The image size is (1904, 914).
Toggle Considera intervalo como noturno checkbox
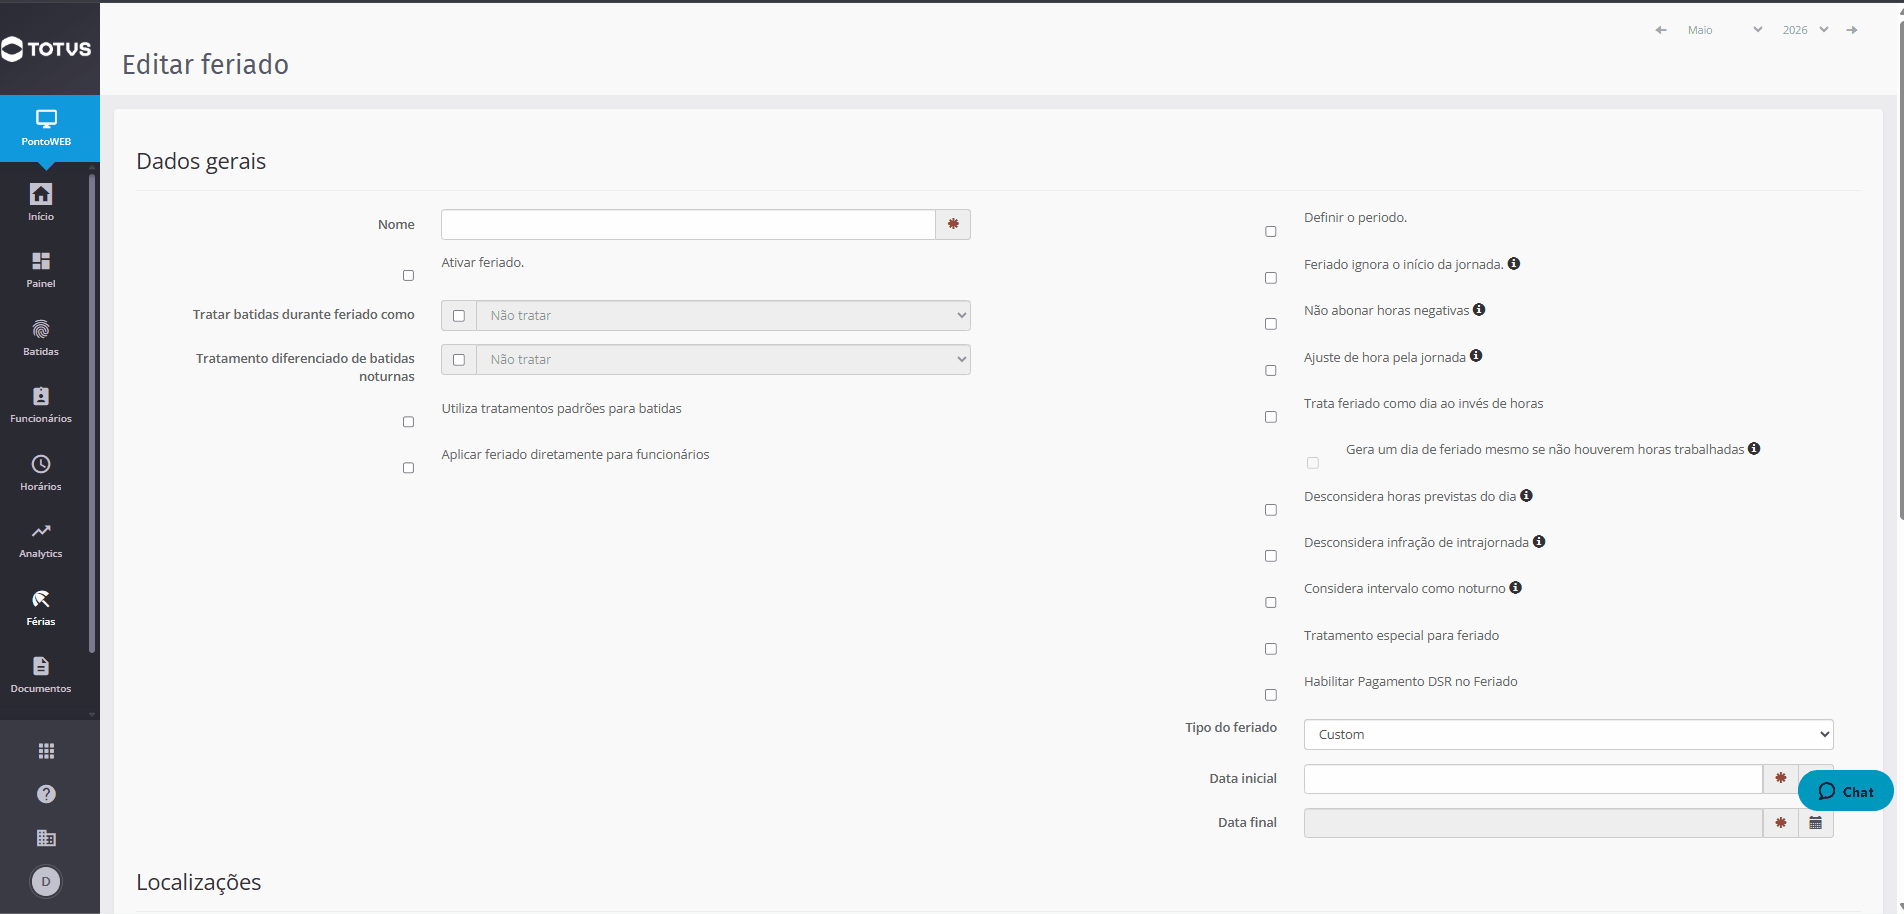pos(1271,603)
